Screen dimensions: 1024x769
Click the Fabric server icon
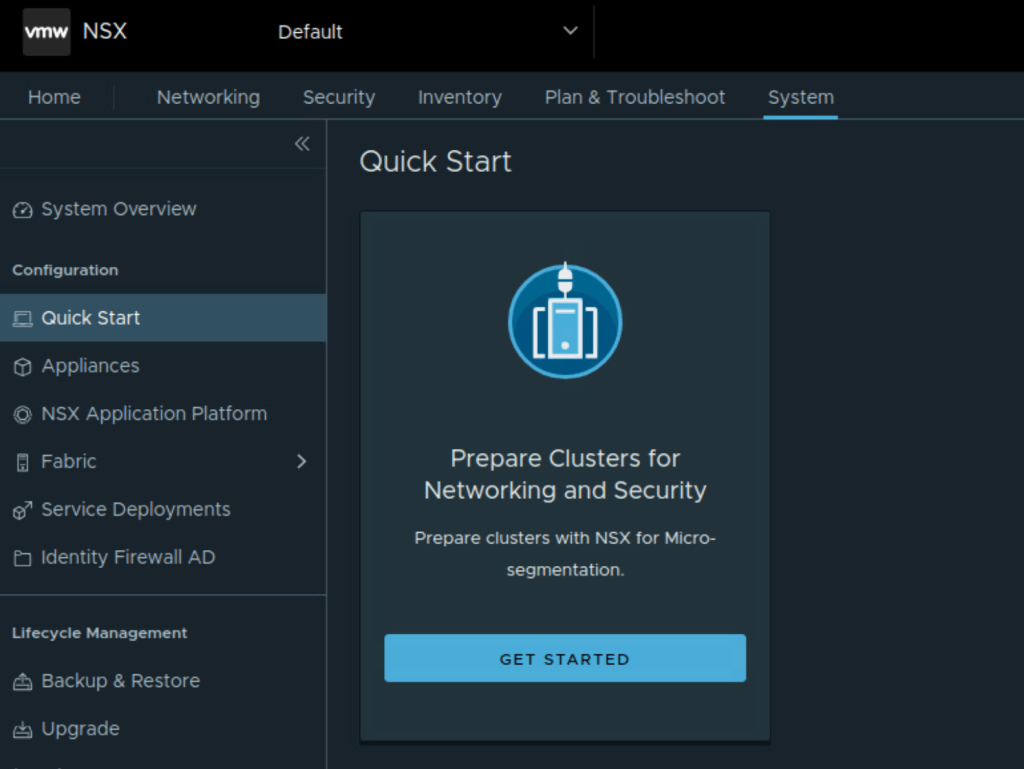tap(22, 462)
